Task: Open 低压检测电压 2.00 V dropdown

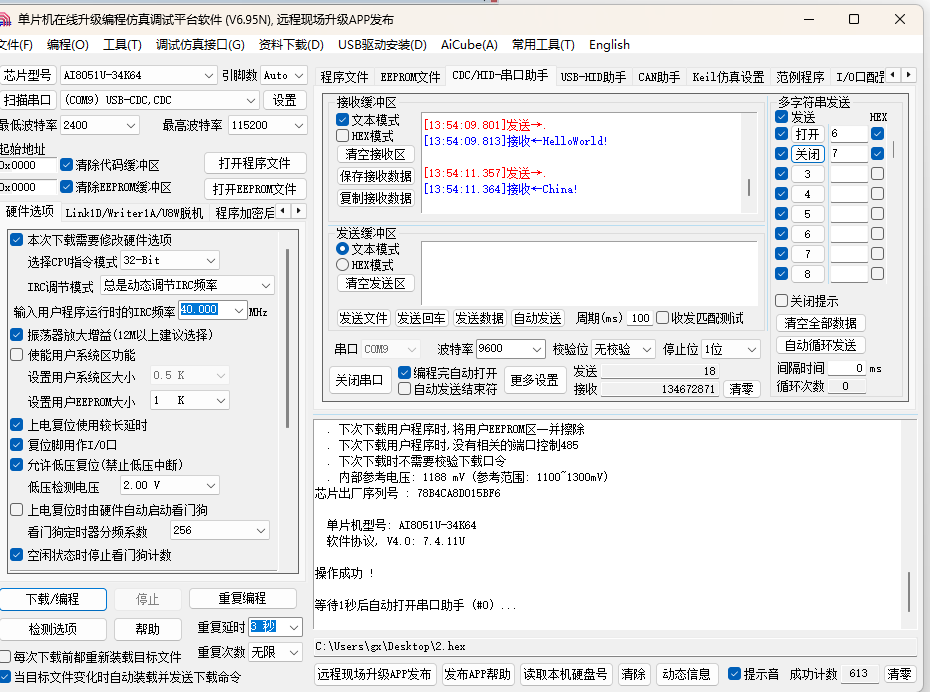Action: coord(211,485)
